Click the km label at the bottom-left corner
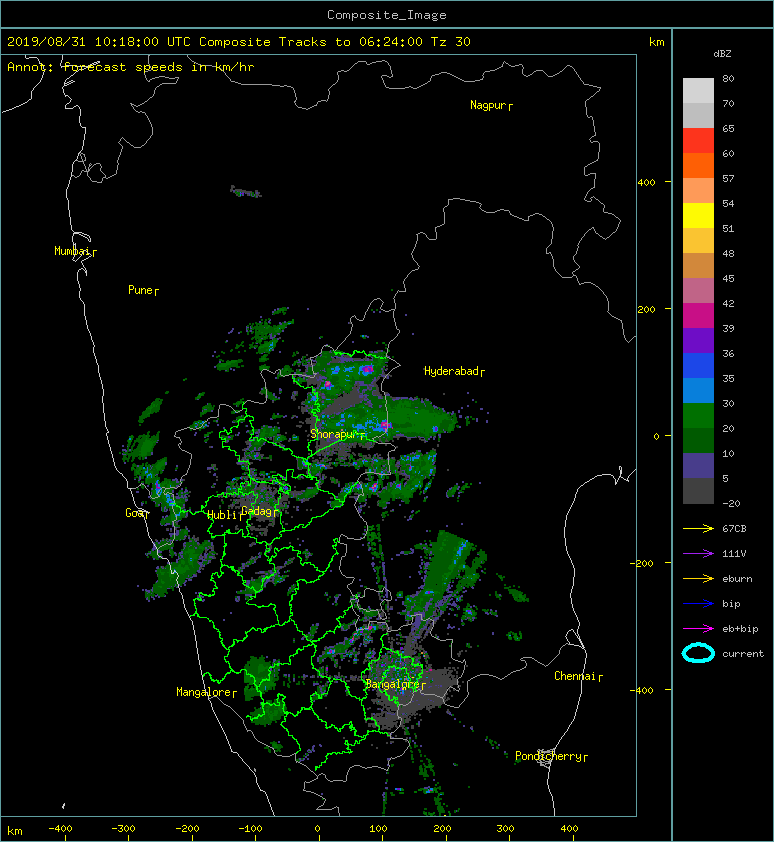774x842 pixels. [15, 831]
